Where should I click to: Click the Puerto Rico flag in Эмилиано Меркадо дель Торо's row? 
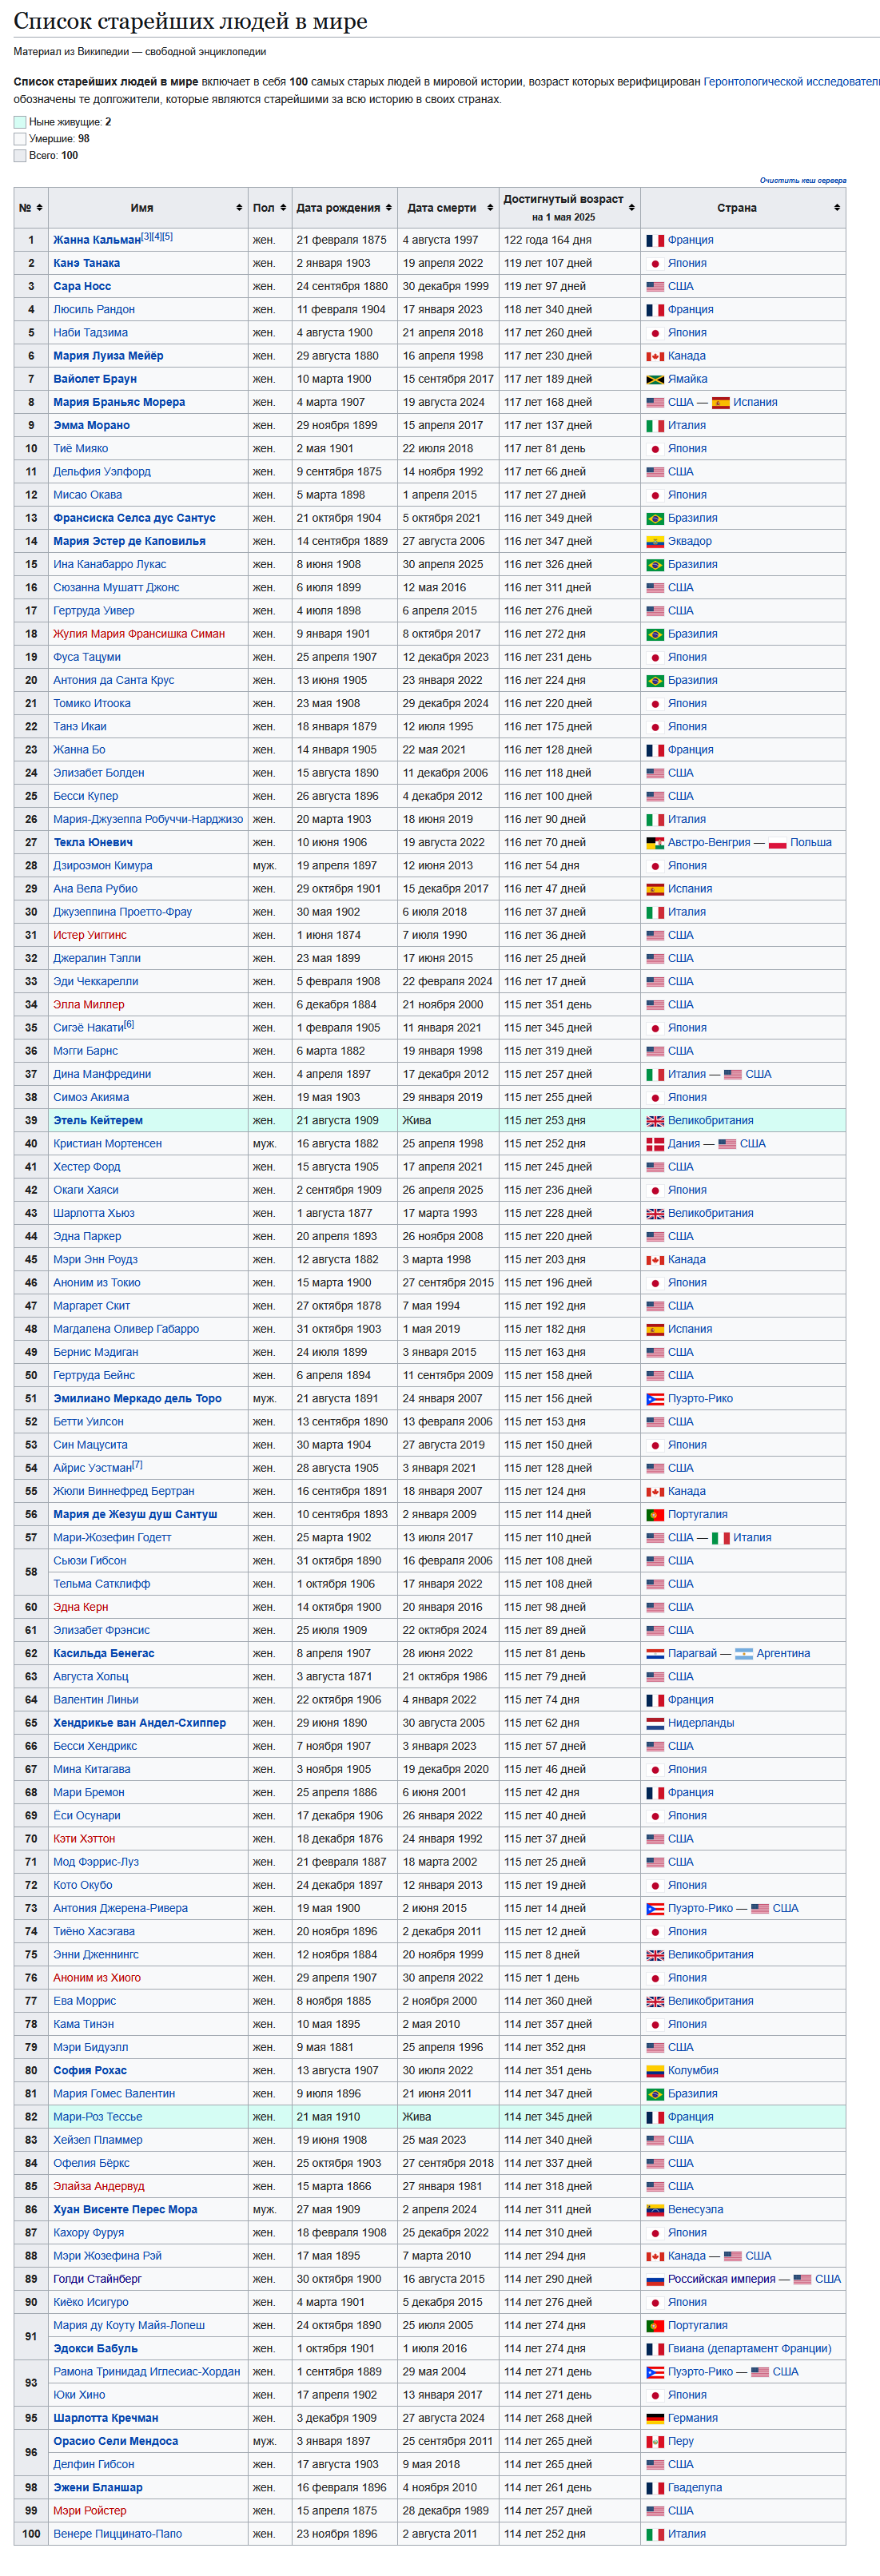pos(655,1399)
